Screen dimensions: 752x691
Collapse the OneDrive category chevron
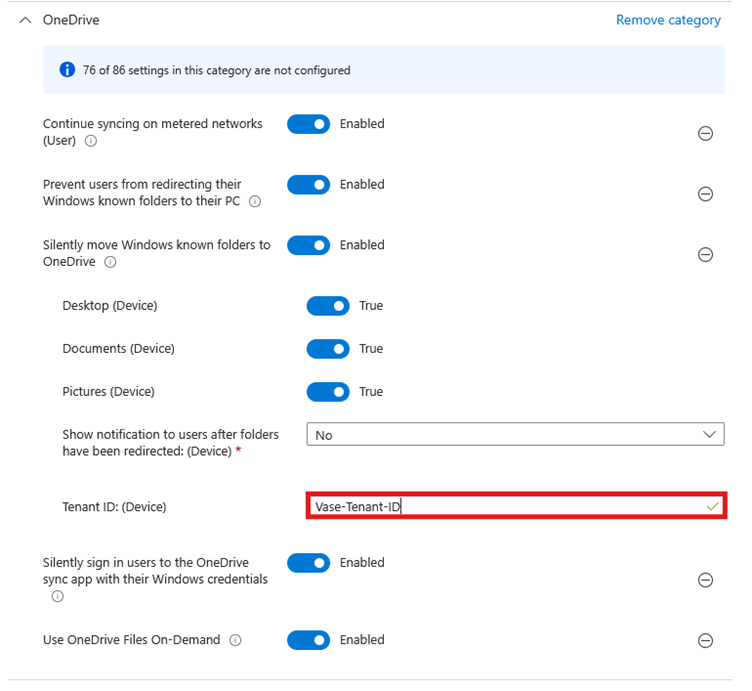coord(25,20)
